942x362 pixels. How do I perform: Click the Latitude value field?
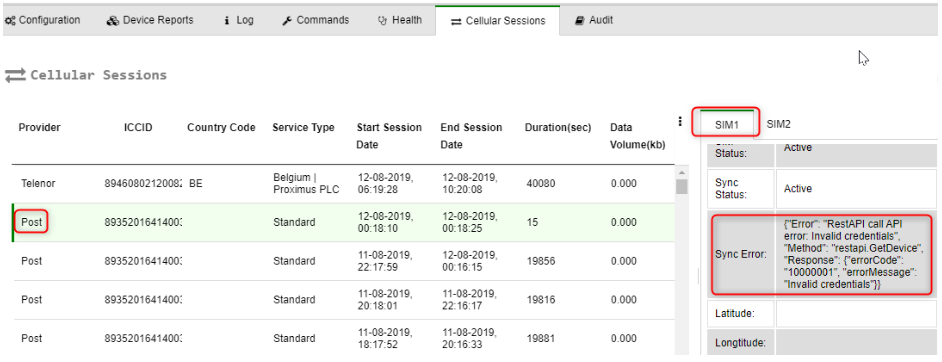pyautogui.click(x=855, y=313)
